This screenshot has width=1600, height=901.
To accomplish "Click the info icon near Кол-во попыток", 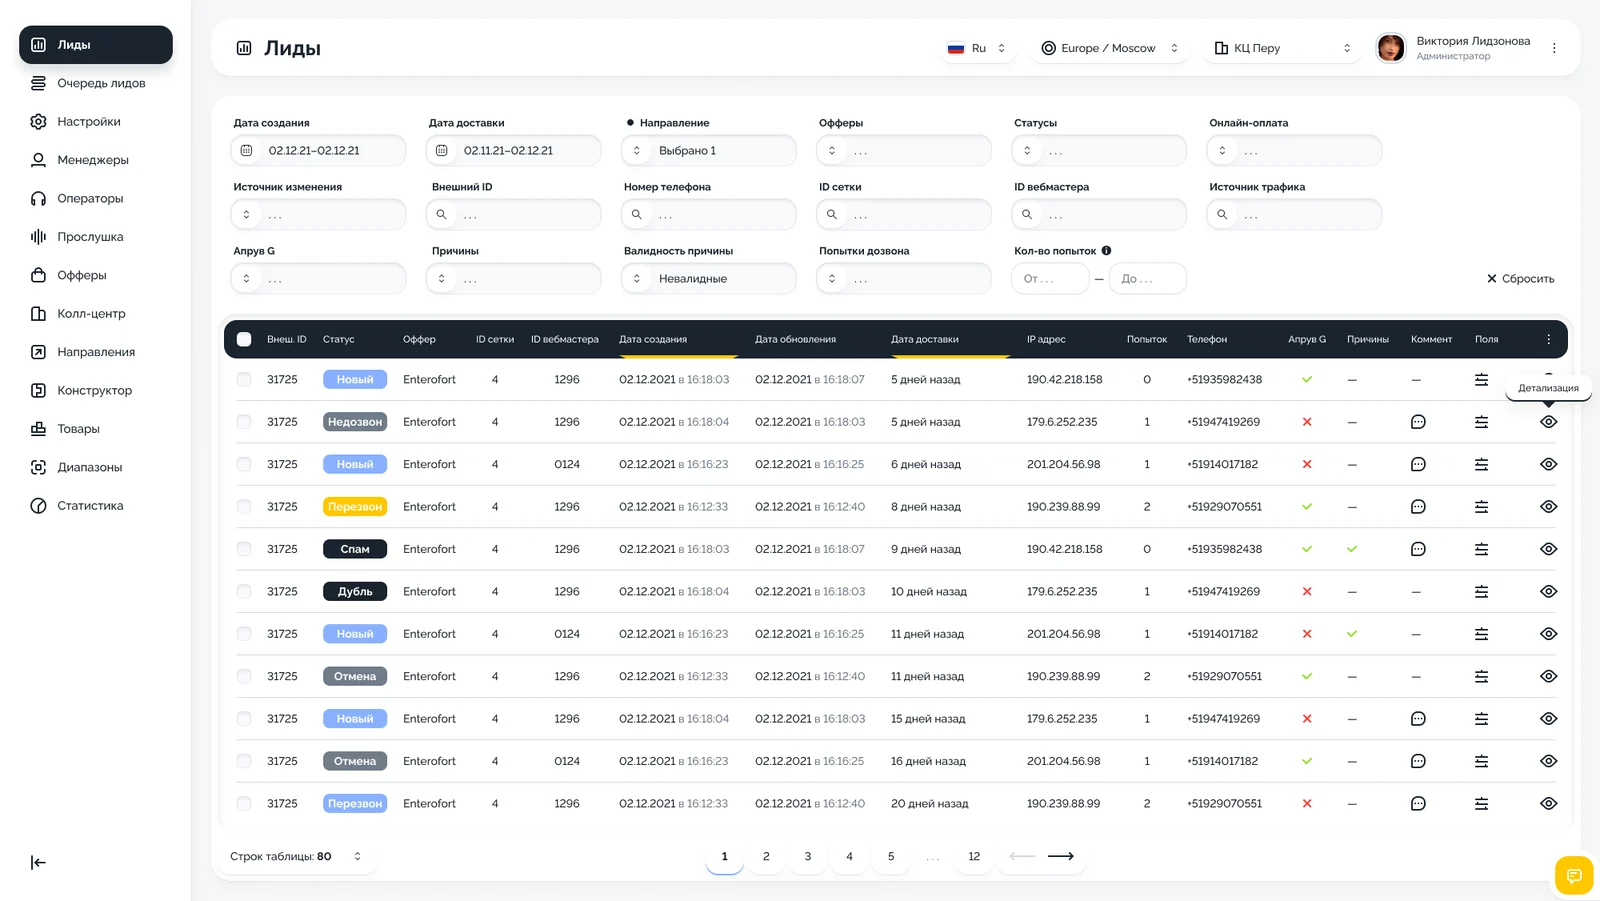I will (x=1106, y=251).
